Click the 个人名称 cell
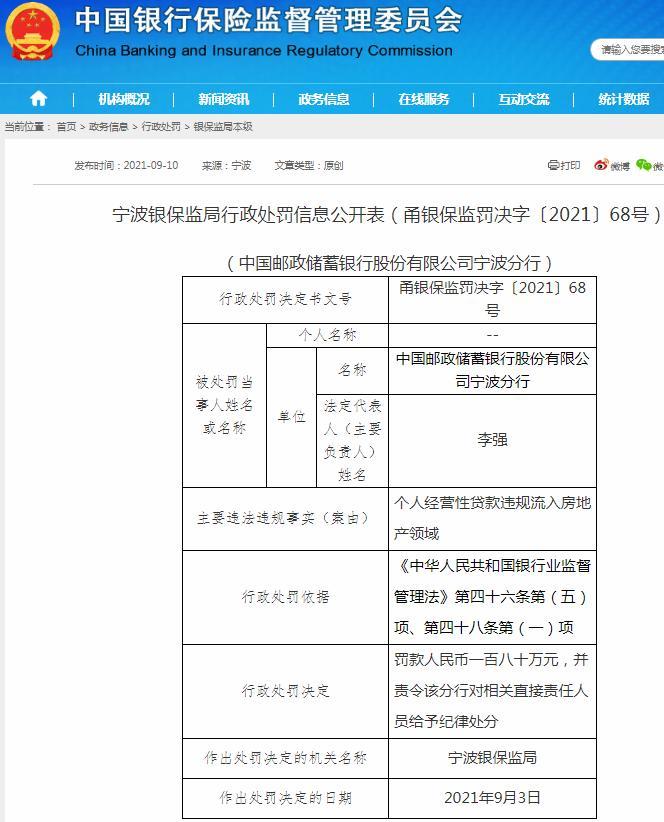The width and height of the screenshot is (664, 822). (327, 335)
